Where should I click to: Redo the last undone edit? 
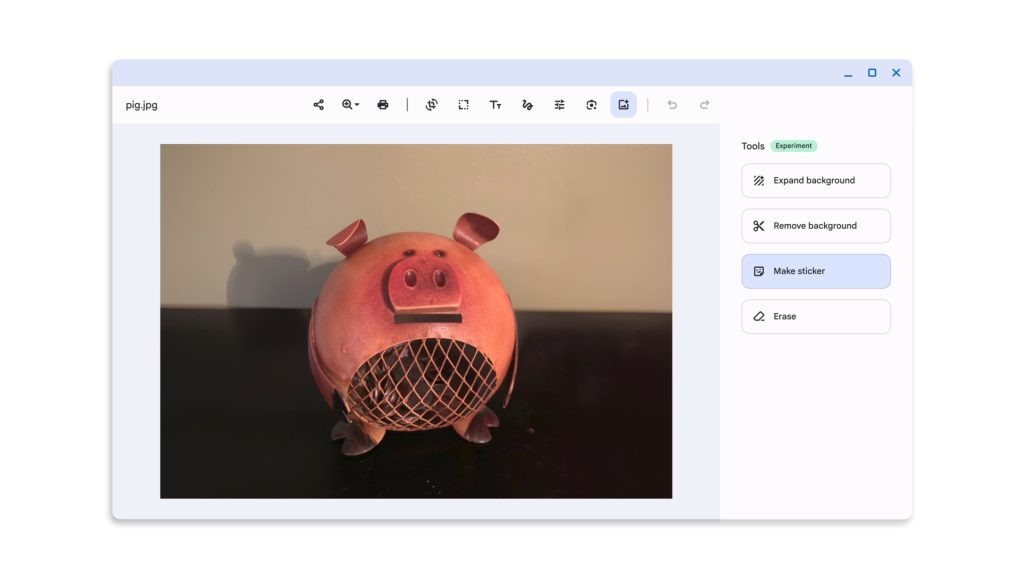coord(704,105)
